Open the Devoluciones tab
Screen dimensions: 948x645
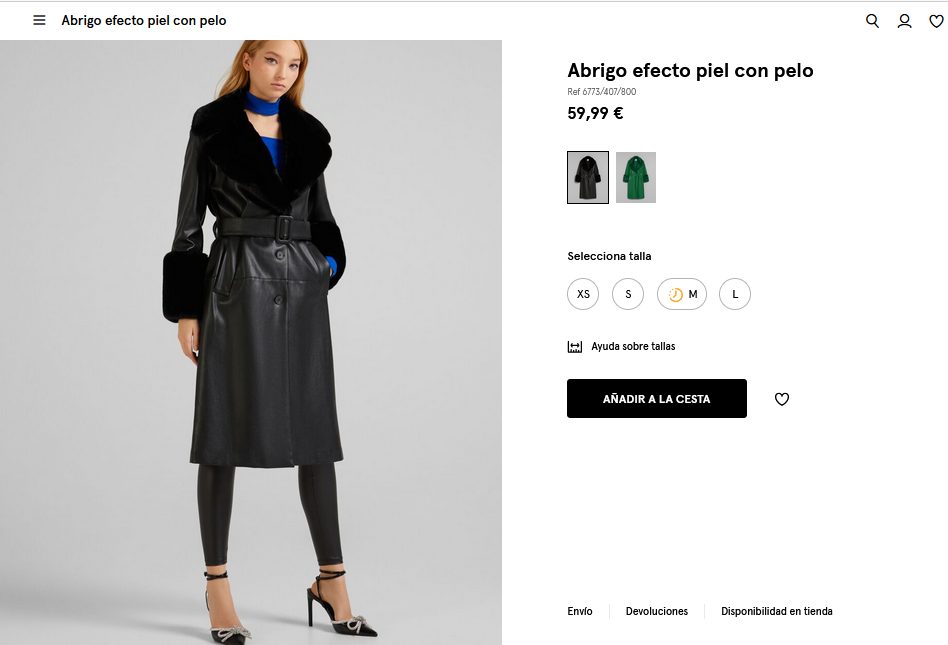(657, 611)
